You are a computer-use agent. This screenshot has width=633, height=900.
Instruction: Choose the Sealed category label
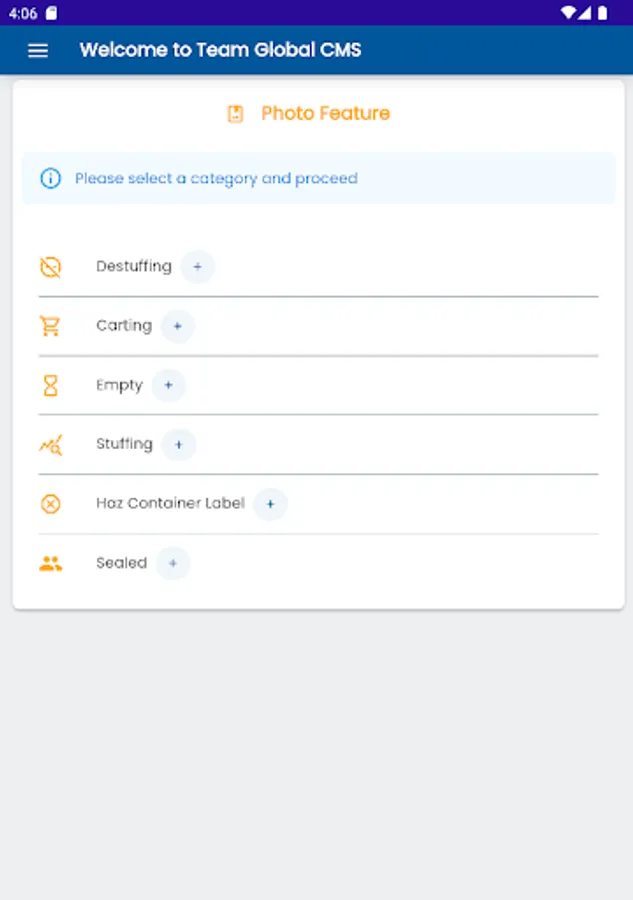121,564
